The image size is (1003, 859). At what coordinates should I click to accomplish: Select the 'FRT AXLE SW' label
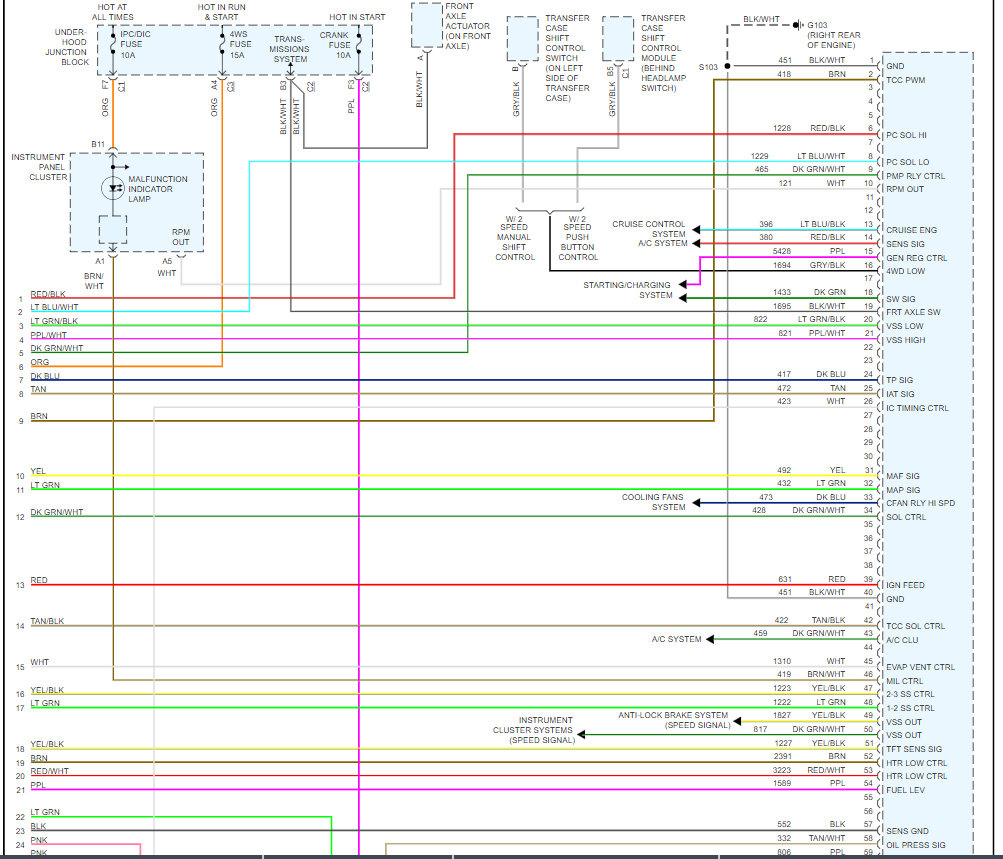coord(913,312)
